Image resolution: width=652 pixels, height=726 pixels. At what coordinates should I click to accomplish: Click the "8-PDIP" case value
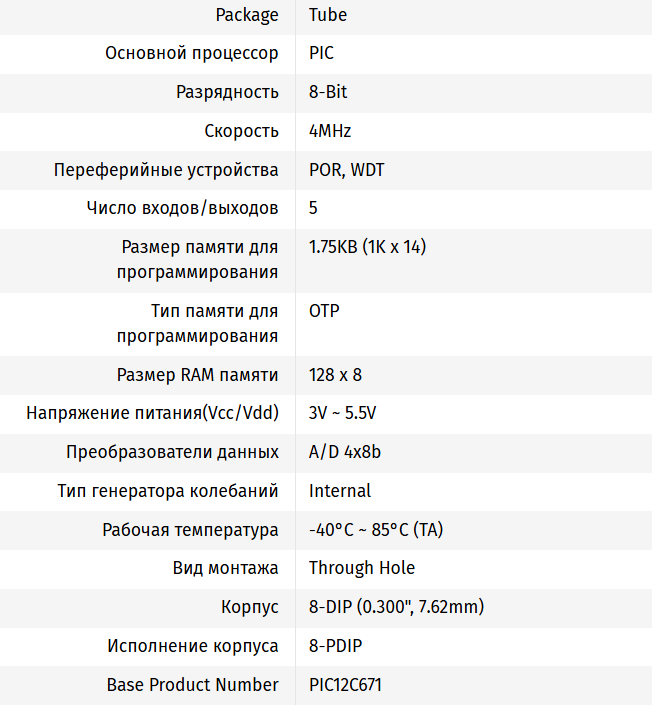point(334,646)
